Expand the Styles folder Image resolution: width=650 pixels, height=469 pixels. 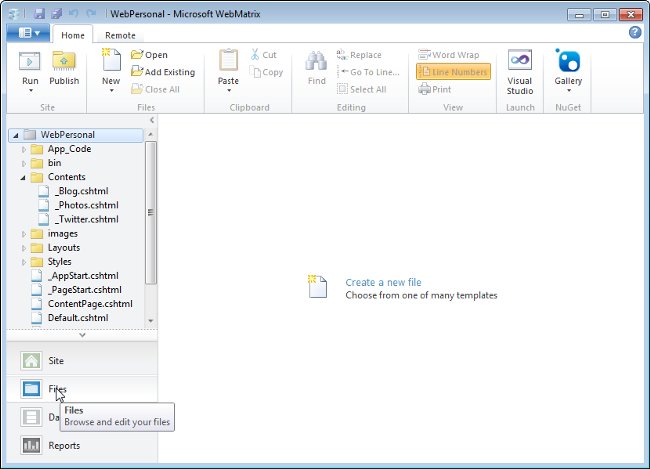click(x=24, y=262)
